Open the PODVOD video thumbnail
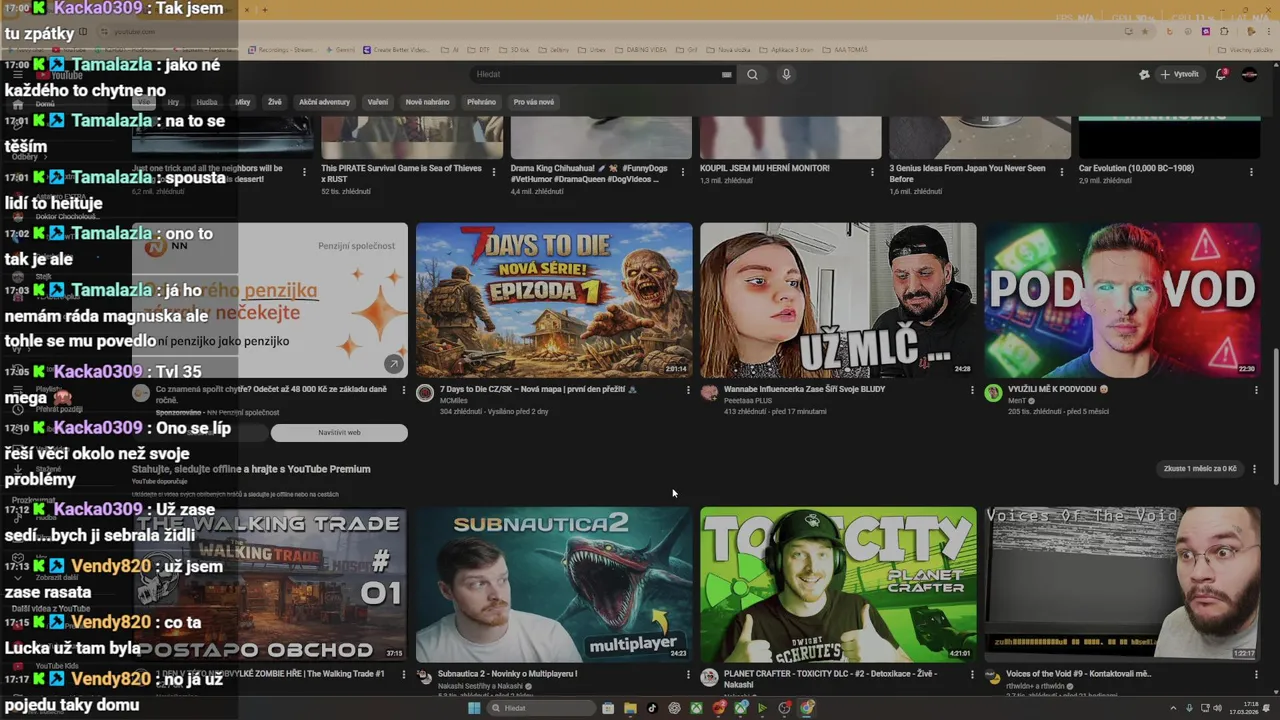 tap(1122, 300)
